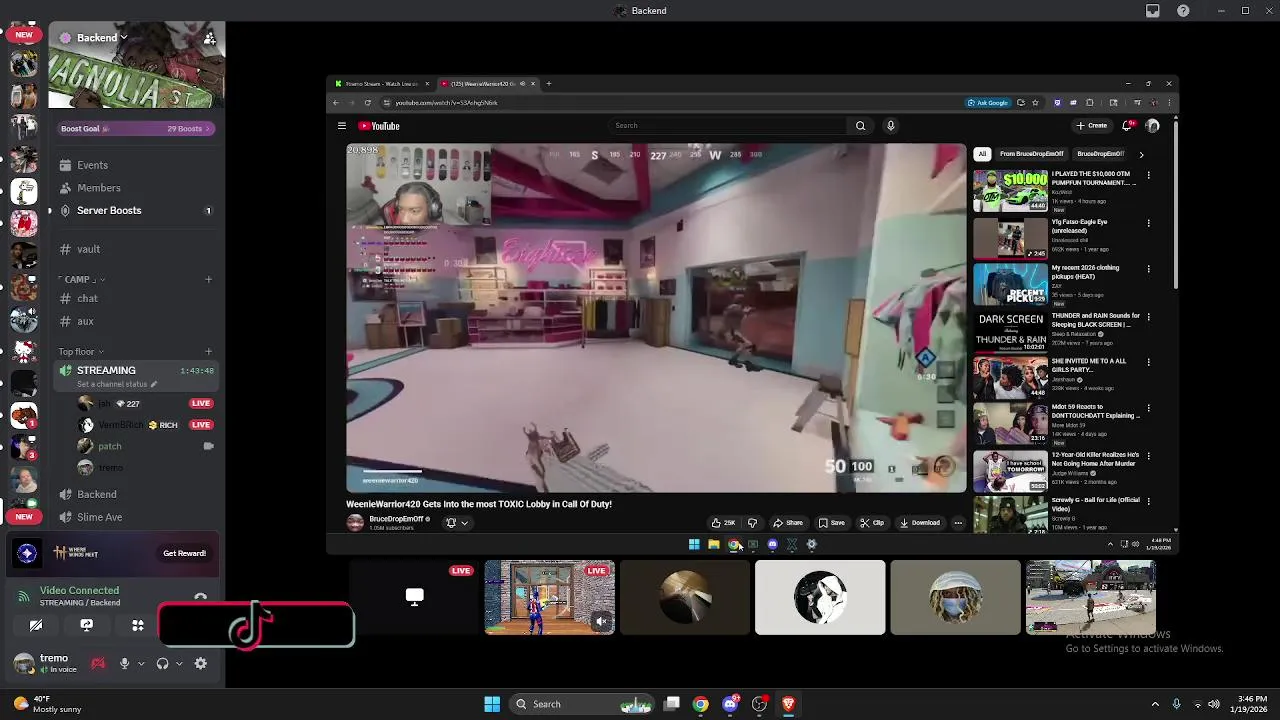The image size is (1280, 720).
Task: Click invite people icon beside Backend
Action: click(209, 38)
